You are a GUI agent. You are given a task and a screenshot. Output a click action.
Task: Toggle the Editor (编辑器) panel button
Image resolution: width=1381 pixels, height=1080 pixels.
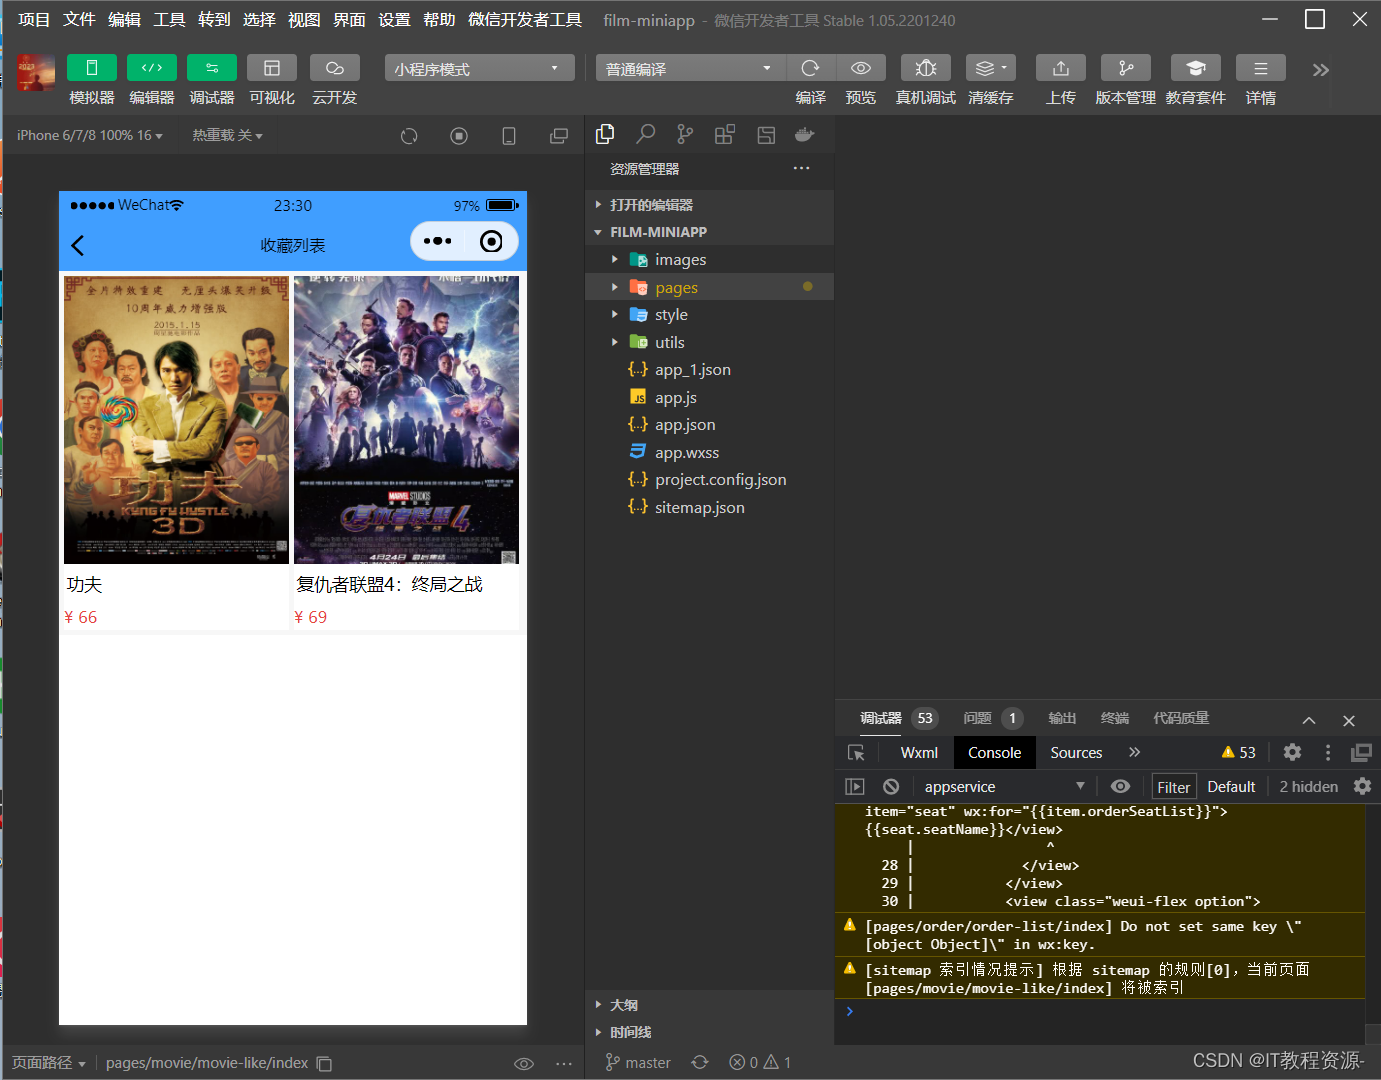152,68
